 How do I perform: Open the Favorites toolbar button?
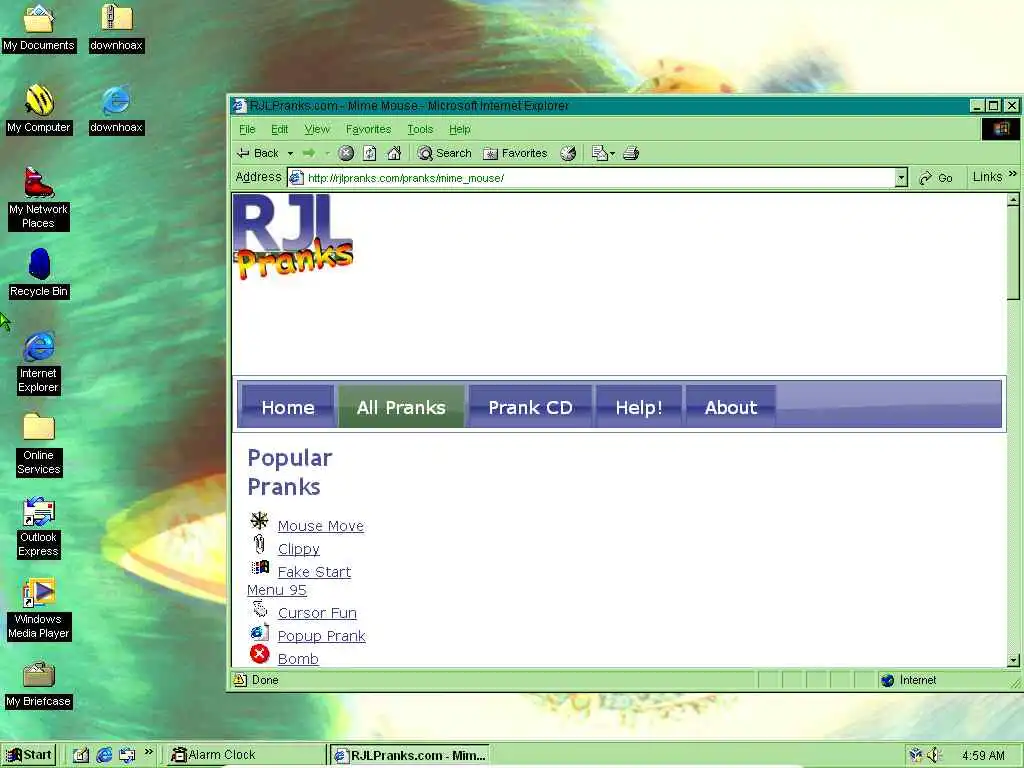515,153
